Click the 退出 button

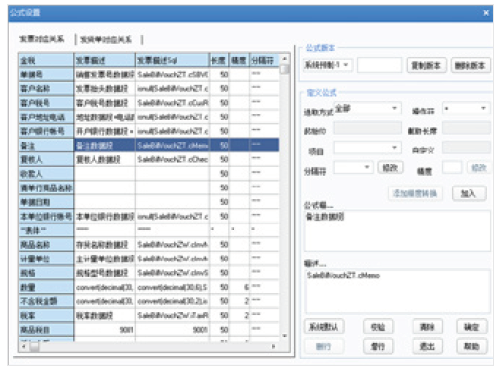(x=427, y=347)
